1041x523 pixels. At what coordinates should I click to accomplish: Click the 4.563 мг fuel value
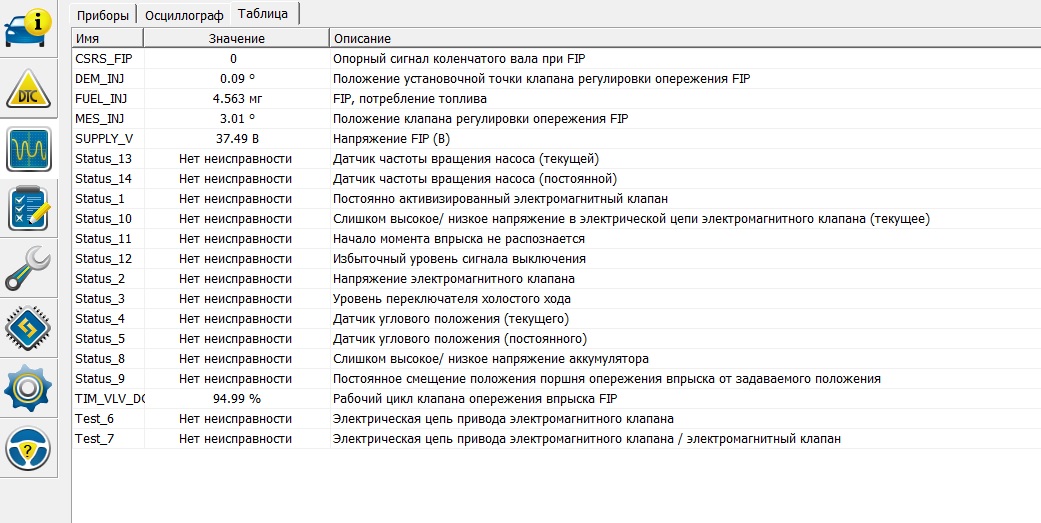236,98
